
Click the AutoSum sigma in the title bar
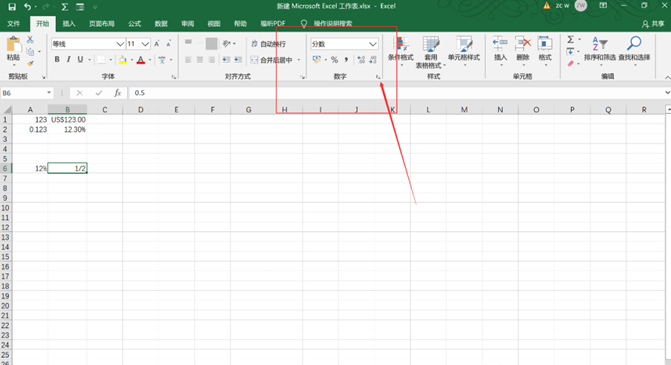65,6
